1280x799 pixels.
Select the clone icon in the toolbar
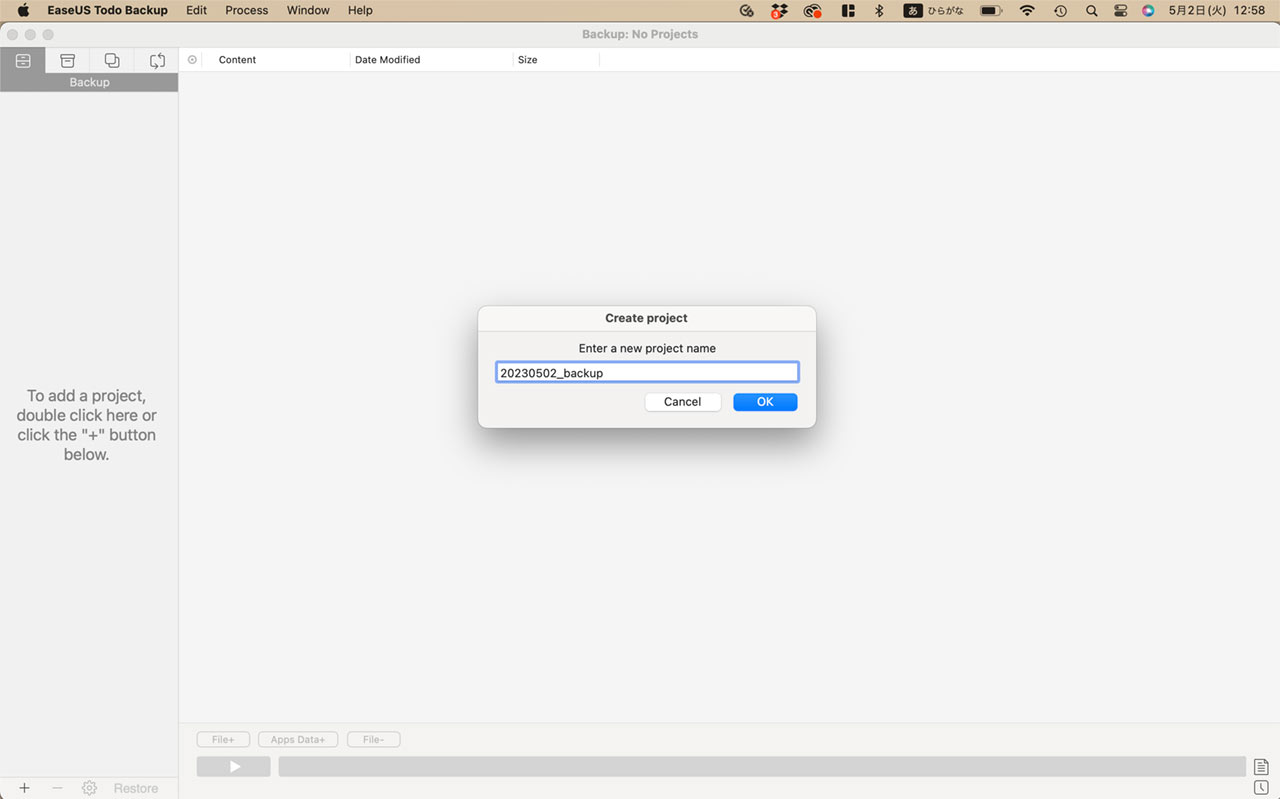coord(111,60)
